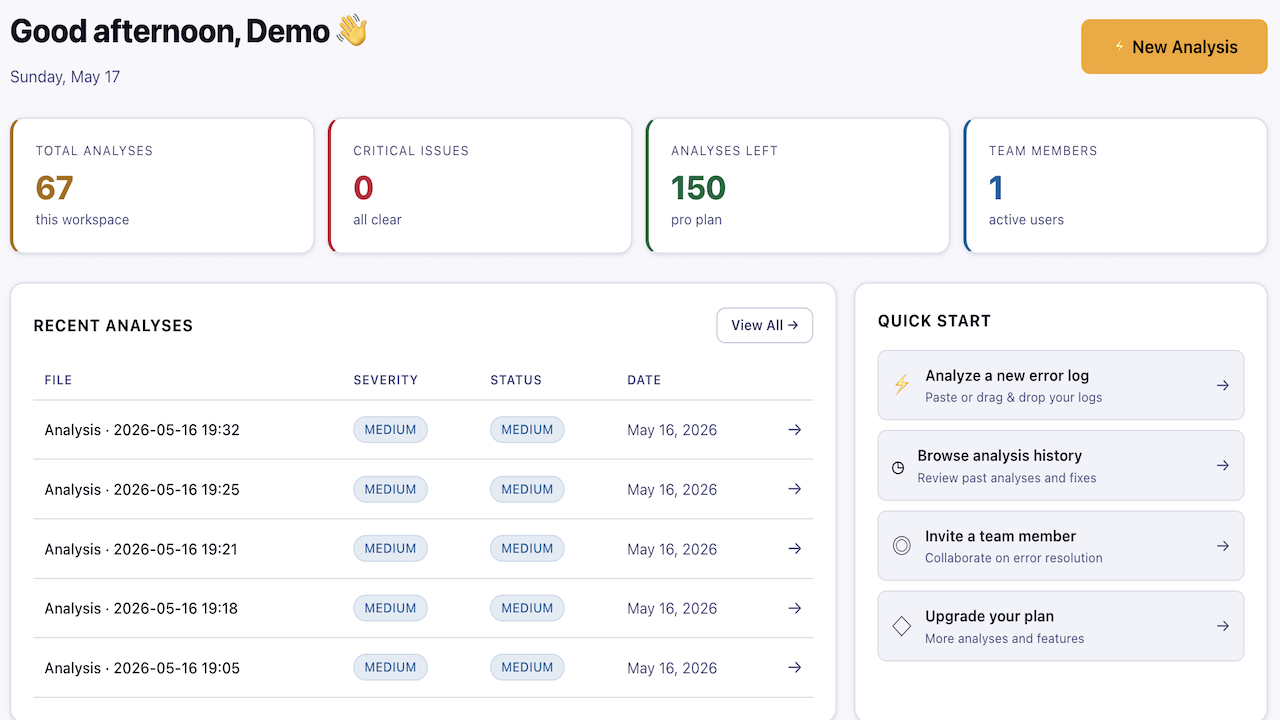Click the Team Members card
The image size is (1280, 720).
click(1116, 186)
